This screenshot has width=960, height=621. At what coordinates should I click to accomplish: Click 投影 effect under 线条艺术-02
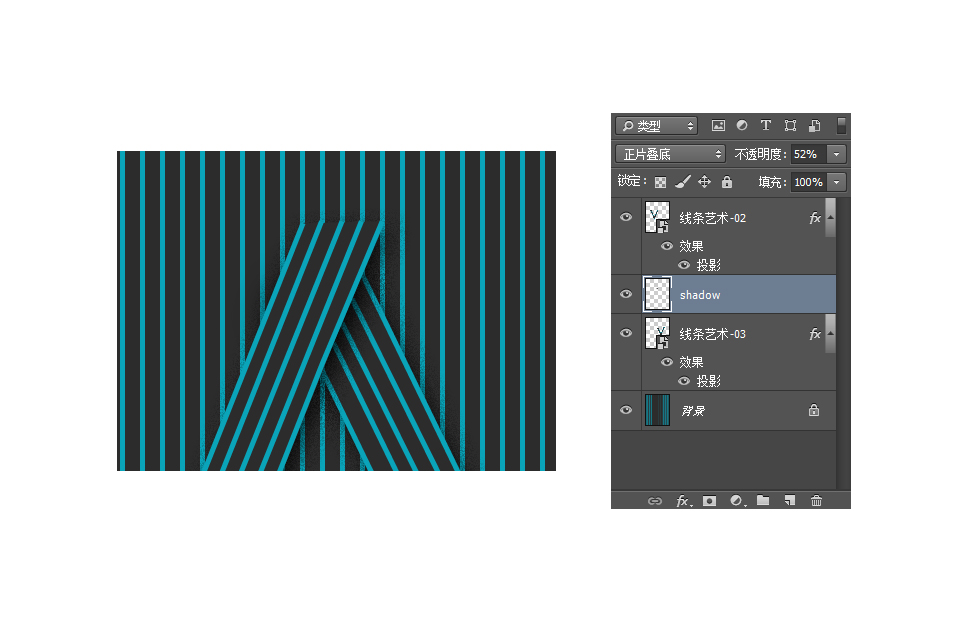coord(708,265)
